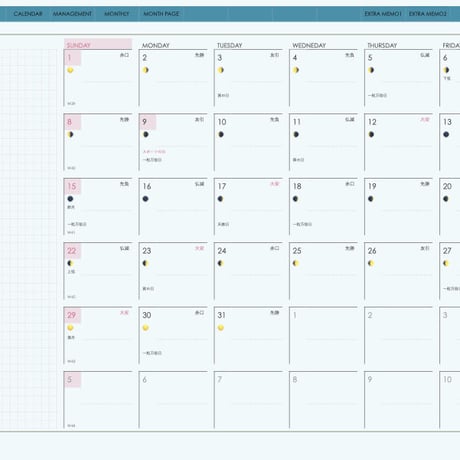
Task: Open the date number 21-free row: date 19
Action: [x=372, y=186]
